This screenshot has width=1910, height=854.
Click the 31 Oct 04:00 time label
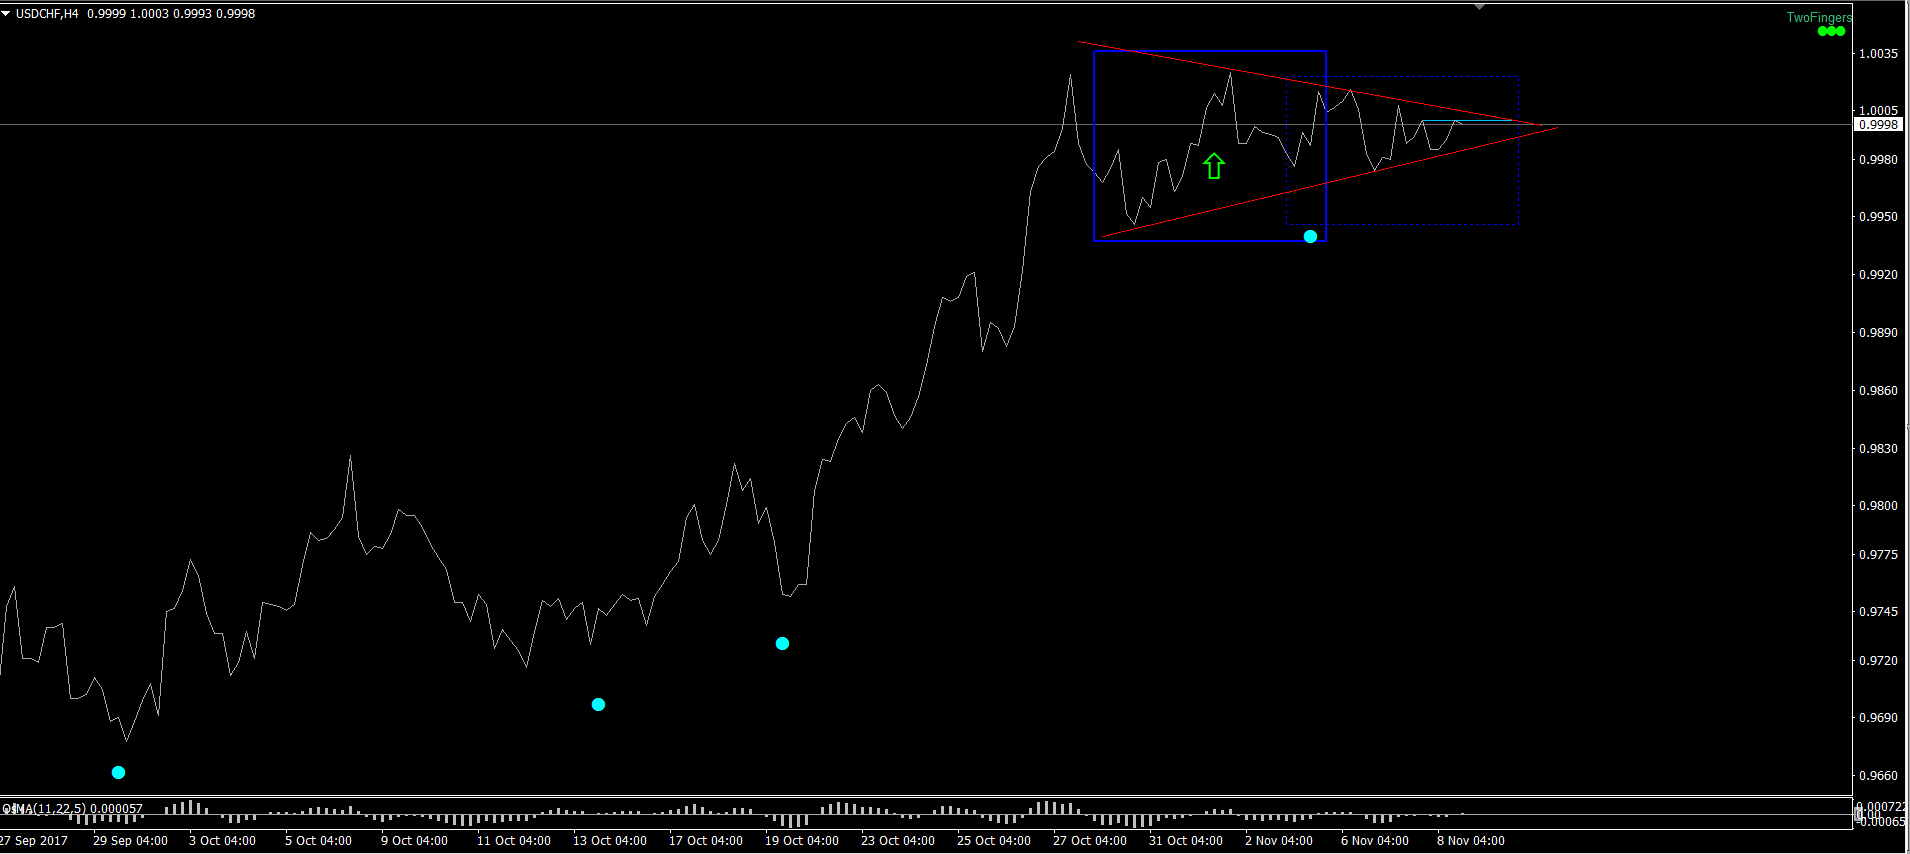point(1186,841)
